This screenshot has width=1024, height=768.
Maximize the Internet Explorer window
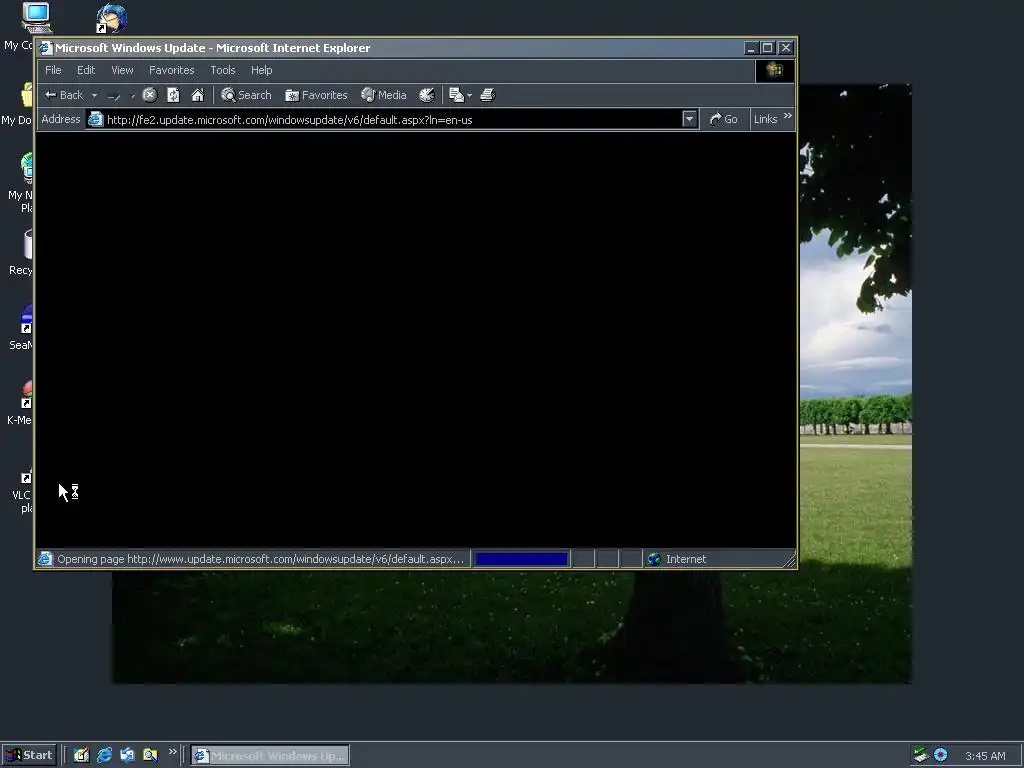[768, 48]
